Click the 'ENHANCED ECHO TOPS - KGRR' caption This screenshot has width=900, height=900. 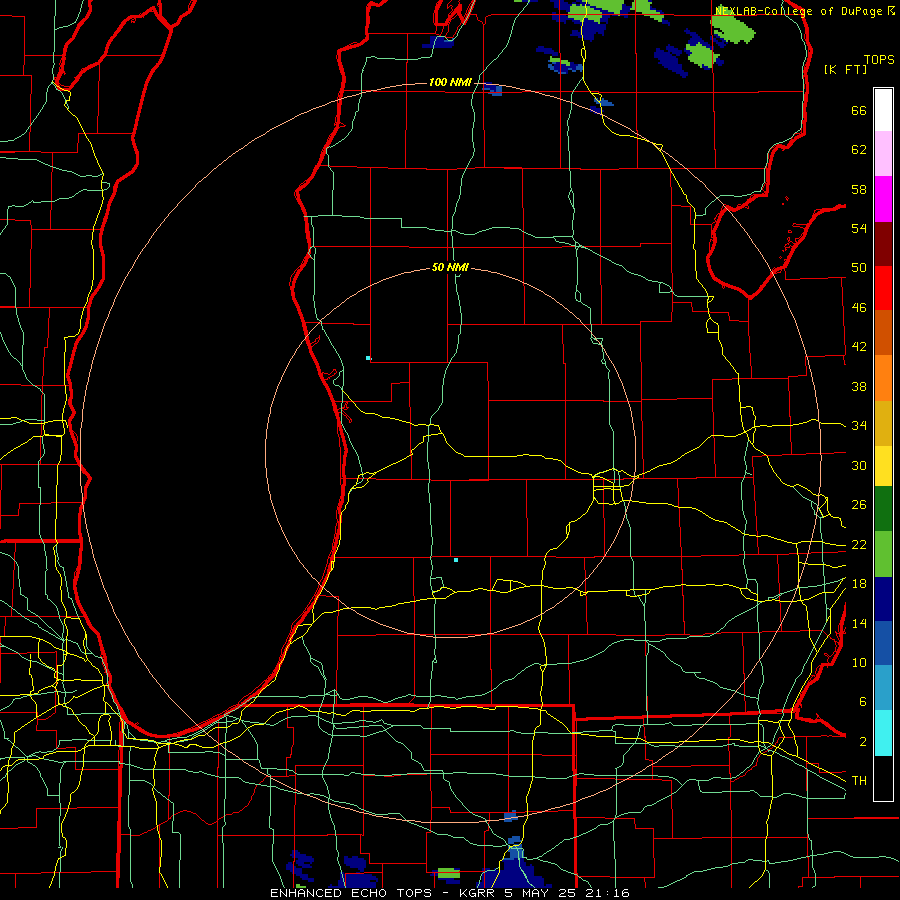tap(382, 893)
